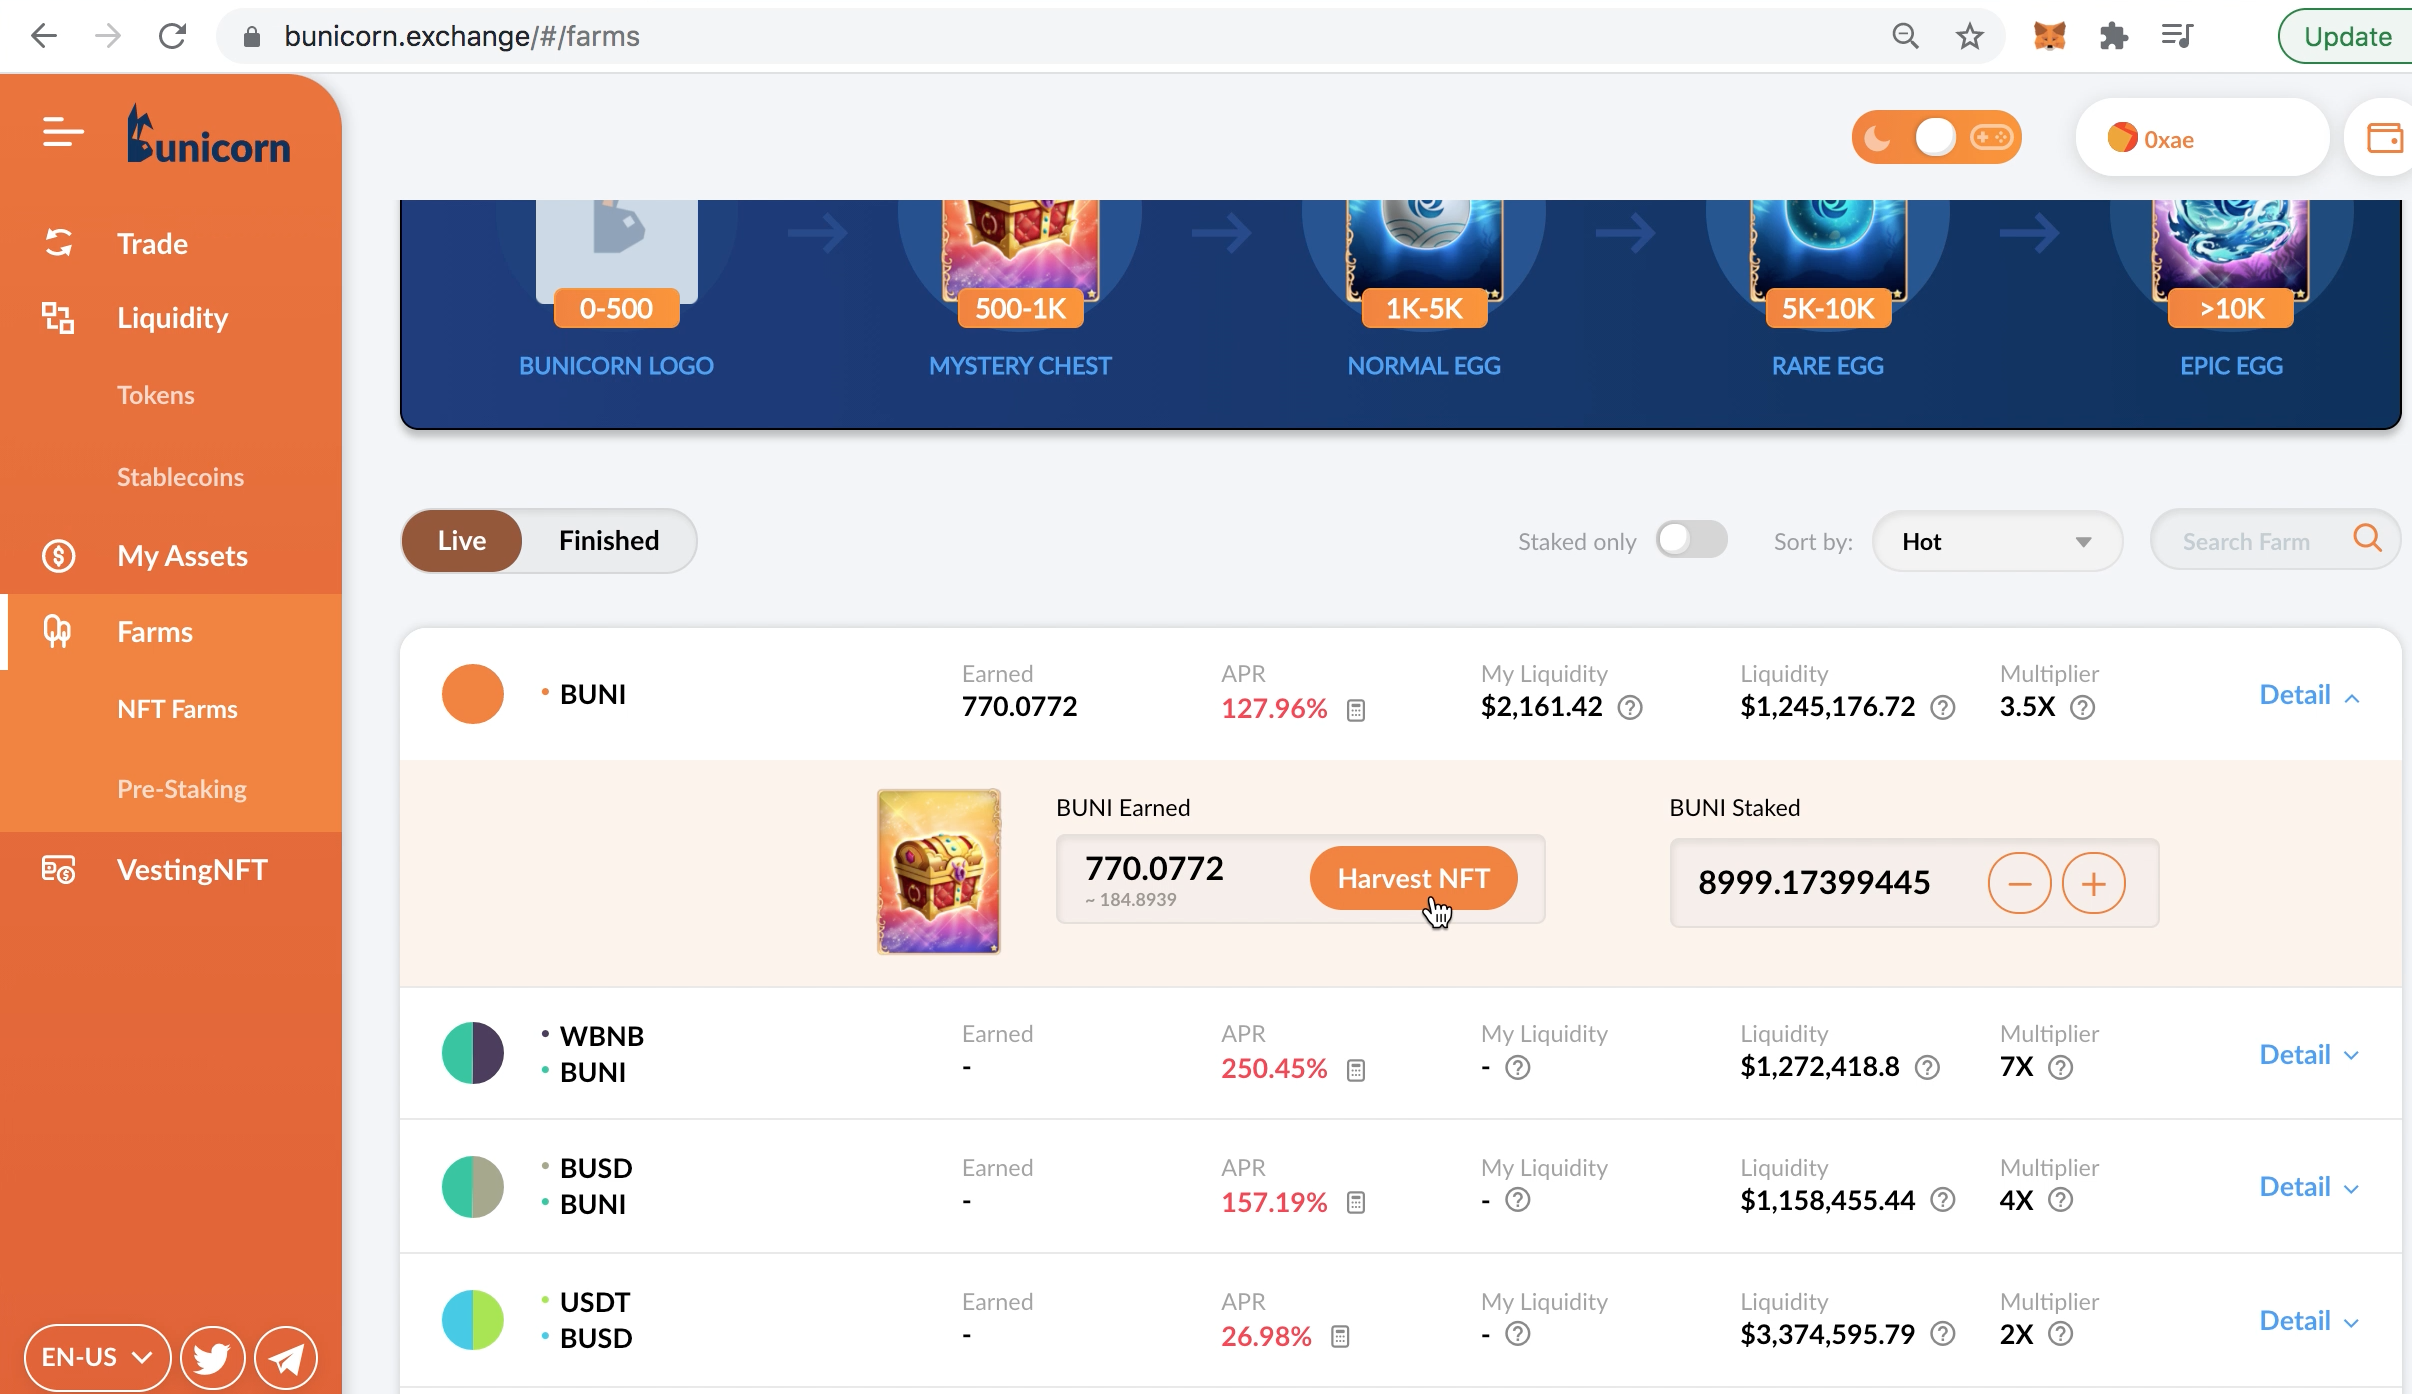
Task: Reload the page
Action: pos(172,37)
